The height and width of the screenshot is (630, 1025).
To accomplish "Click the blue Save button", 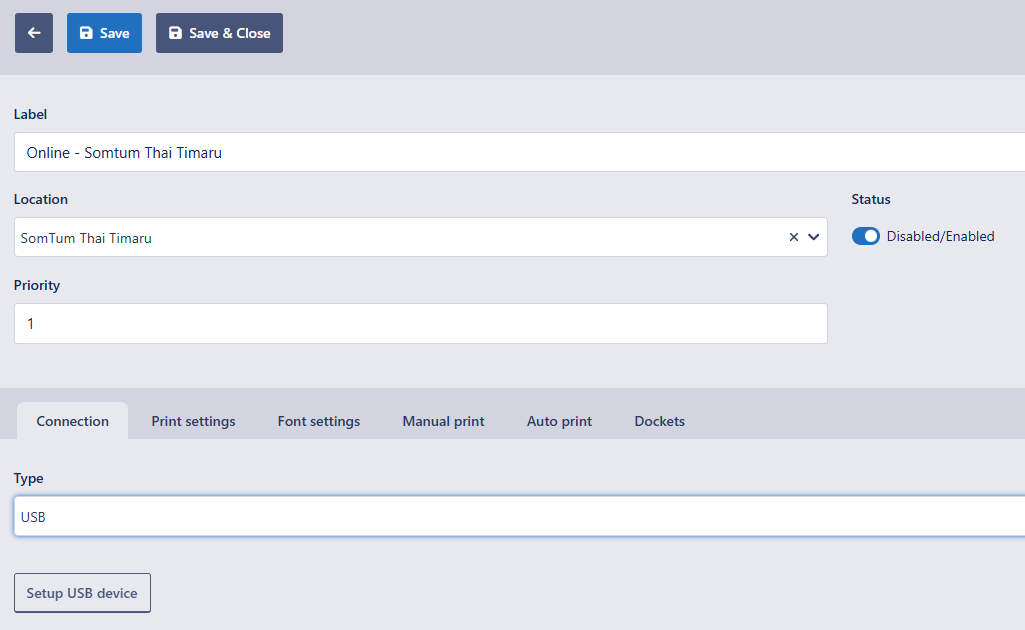I will coord(104,33).
